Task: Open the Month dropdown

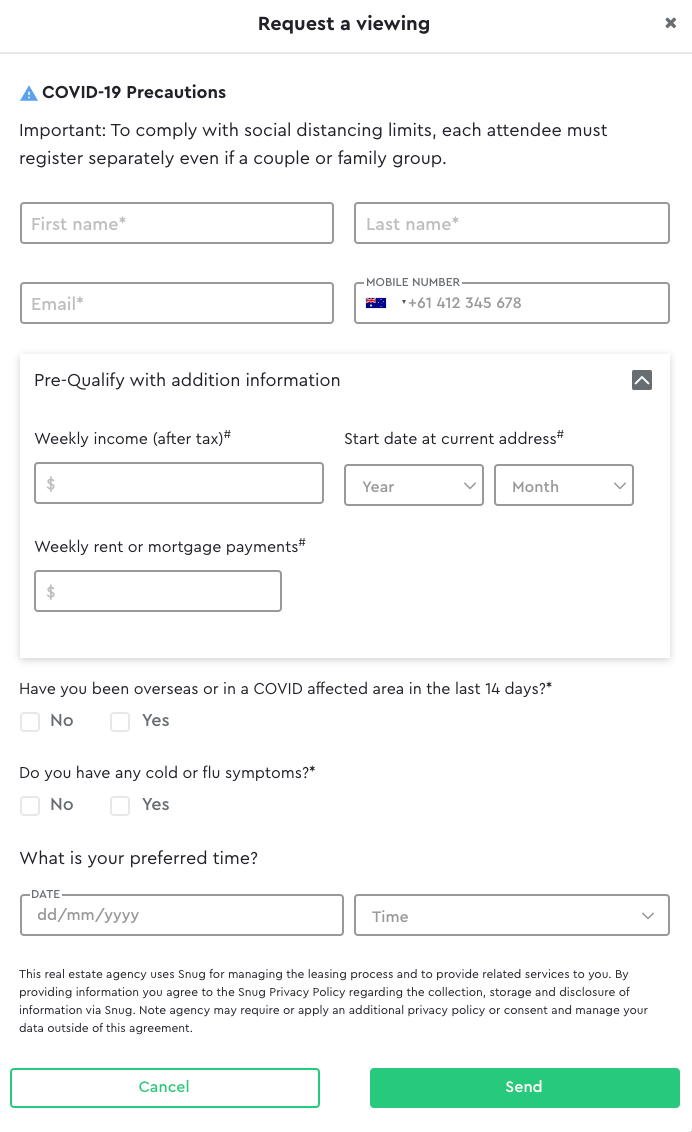Action: pyautogui.click(x=564, y=485)
